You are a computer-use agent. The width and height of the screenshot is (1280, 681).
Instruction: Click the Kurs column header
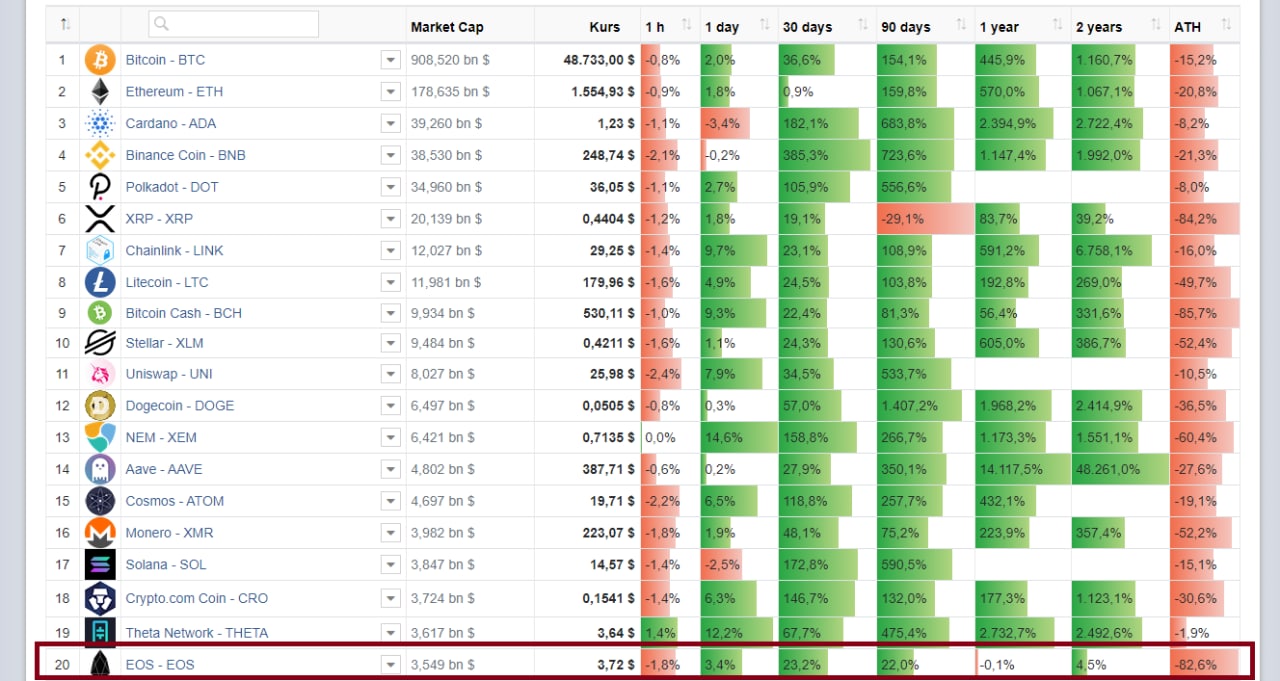(605, 27)
